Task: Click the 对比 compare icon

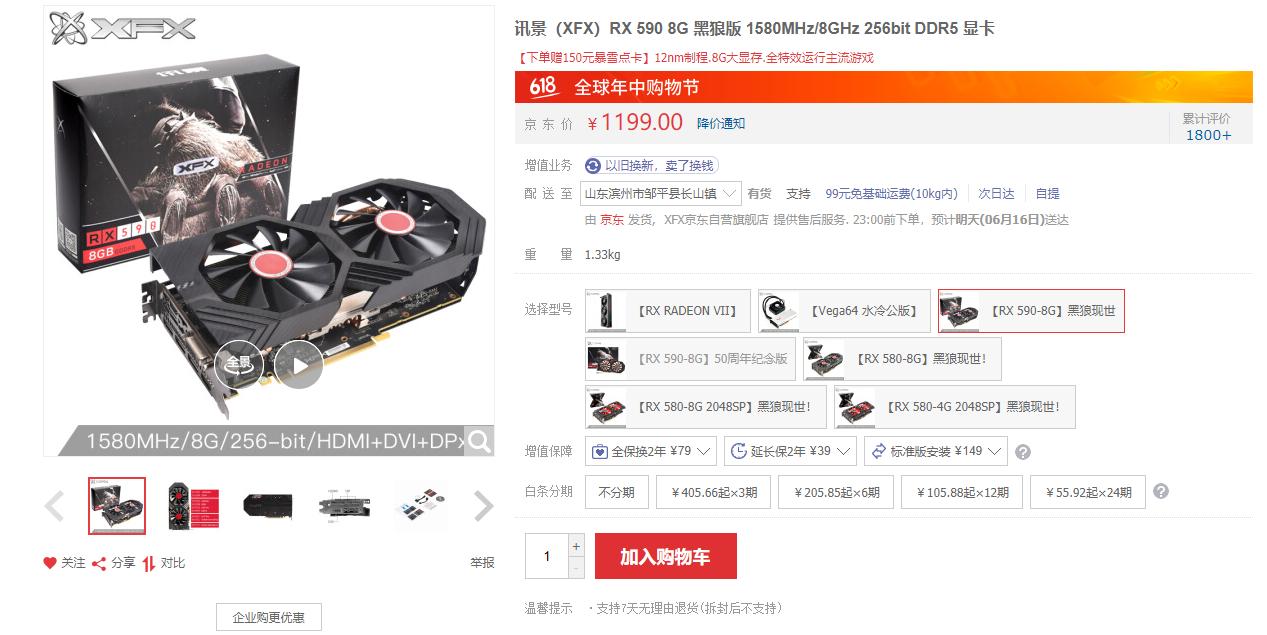Action: tap(149, 563)
